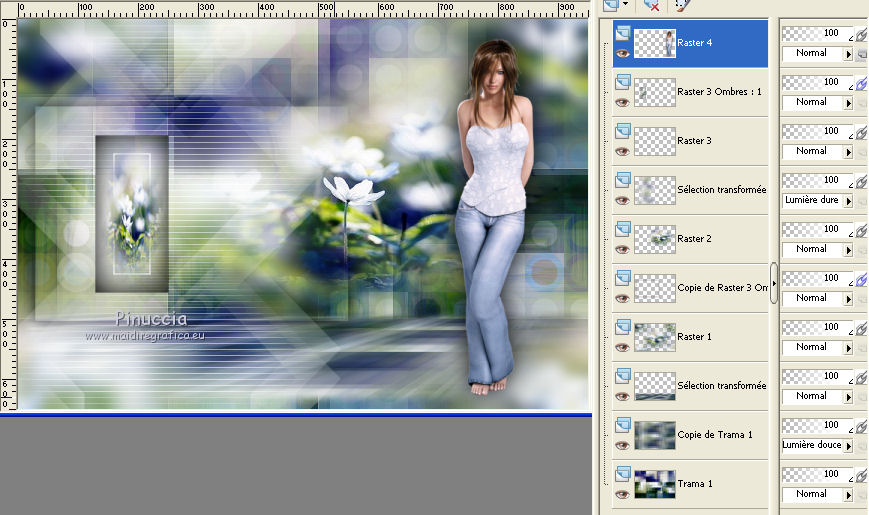Click the Delete Layer icon with red X
Screen dimensions: 869x515
[x=652, y=5]
